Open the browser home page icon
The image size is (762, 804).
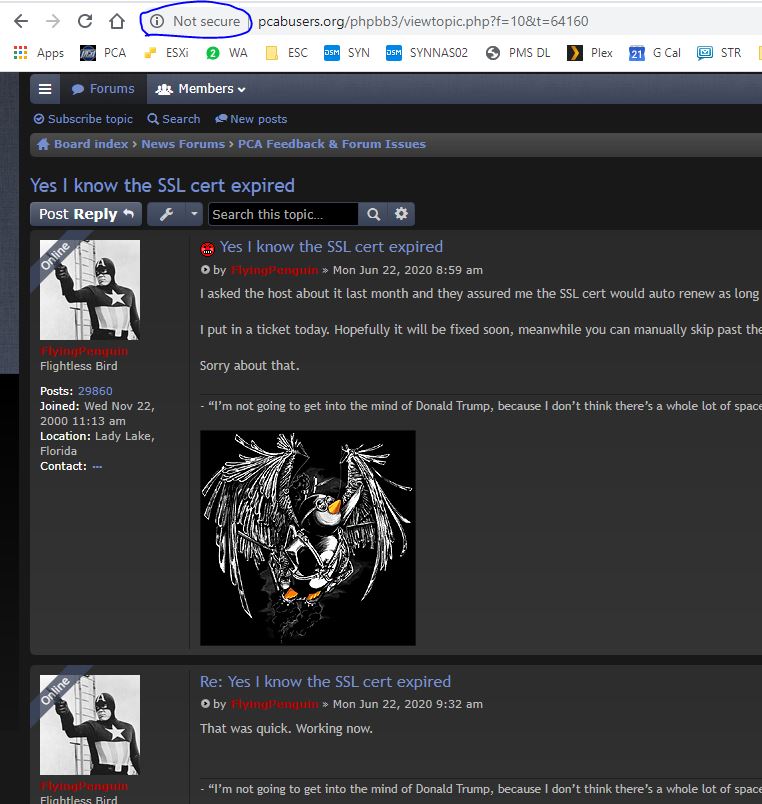pyautogui.click(x=117, y=22)
